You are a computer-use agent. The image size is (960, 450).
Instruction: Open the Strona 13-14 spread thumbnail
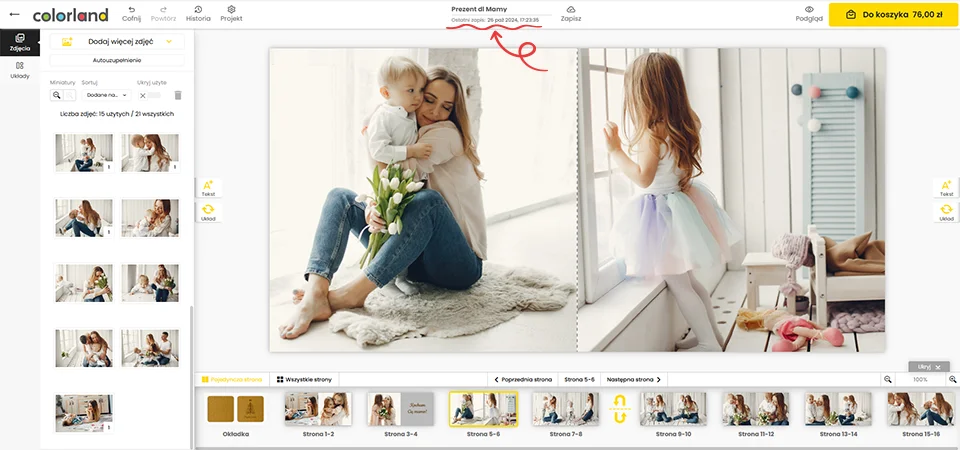(x=838, y=409)
